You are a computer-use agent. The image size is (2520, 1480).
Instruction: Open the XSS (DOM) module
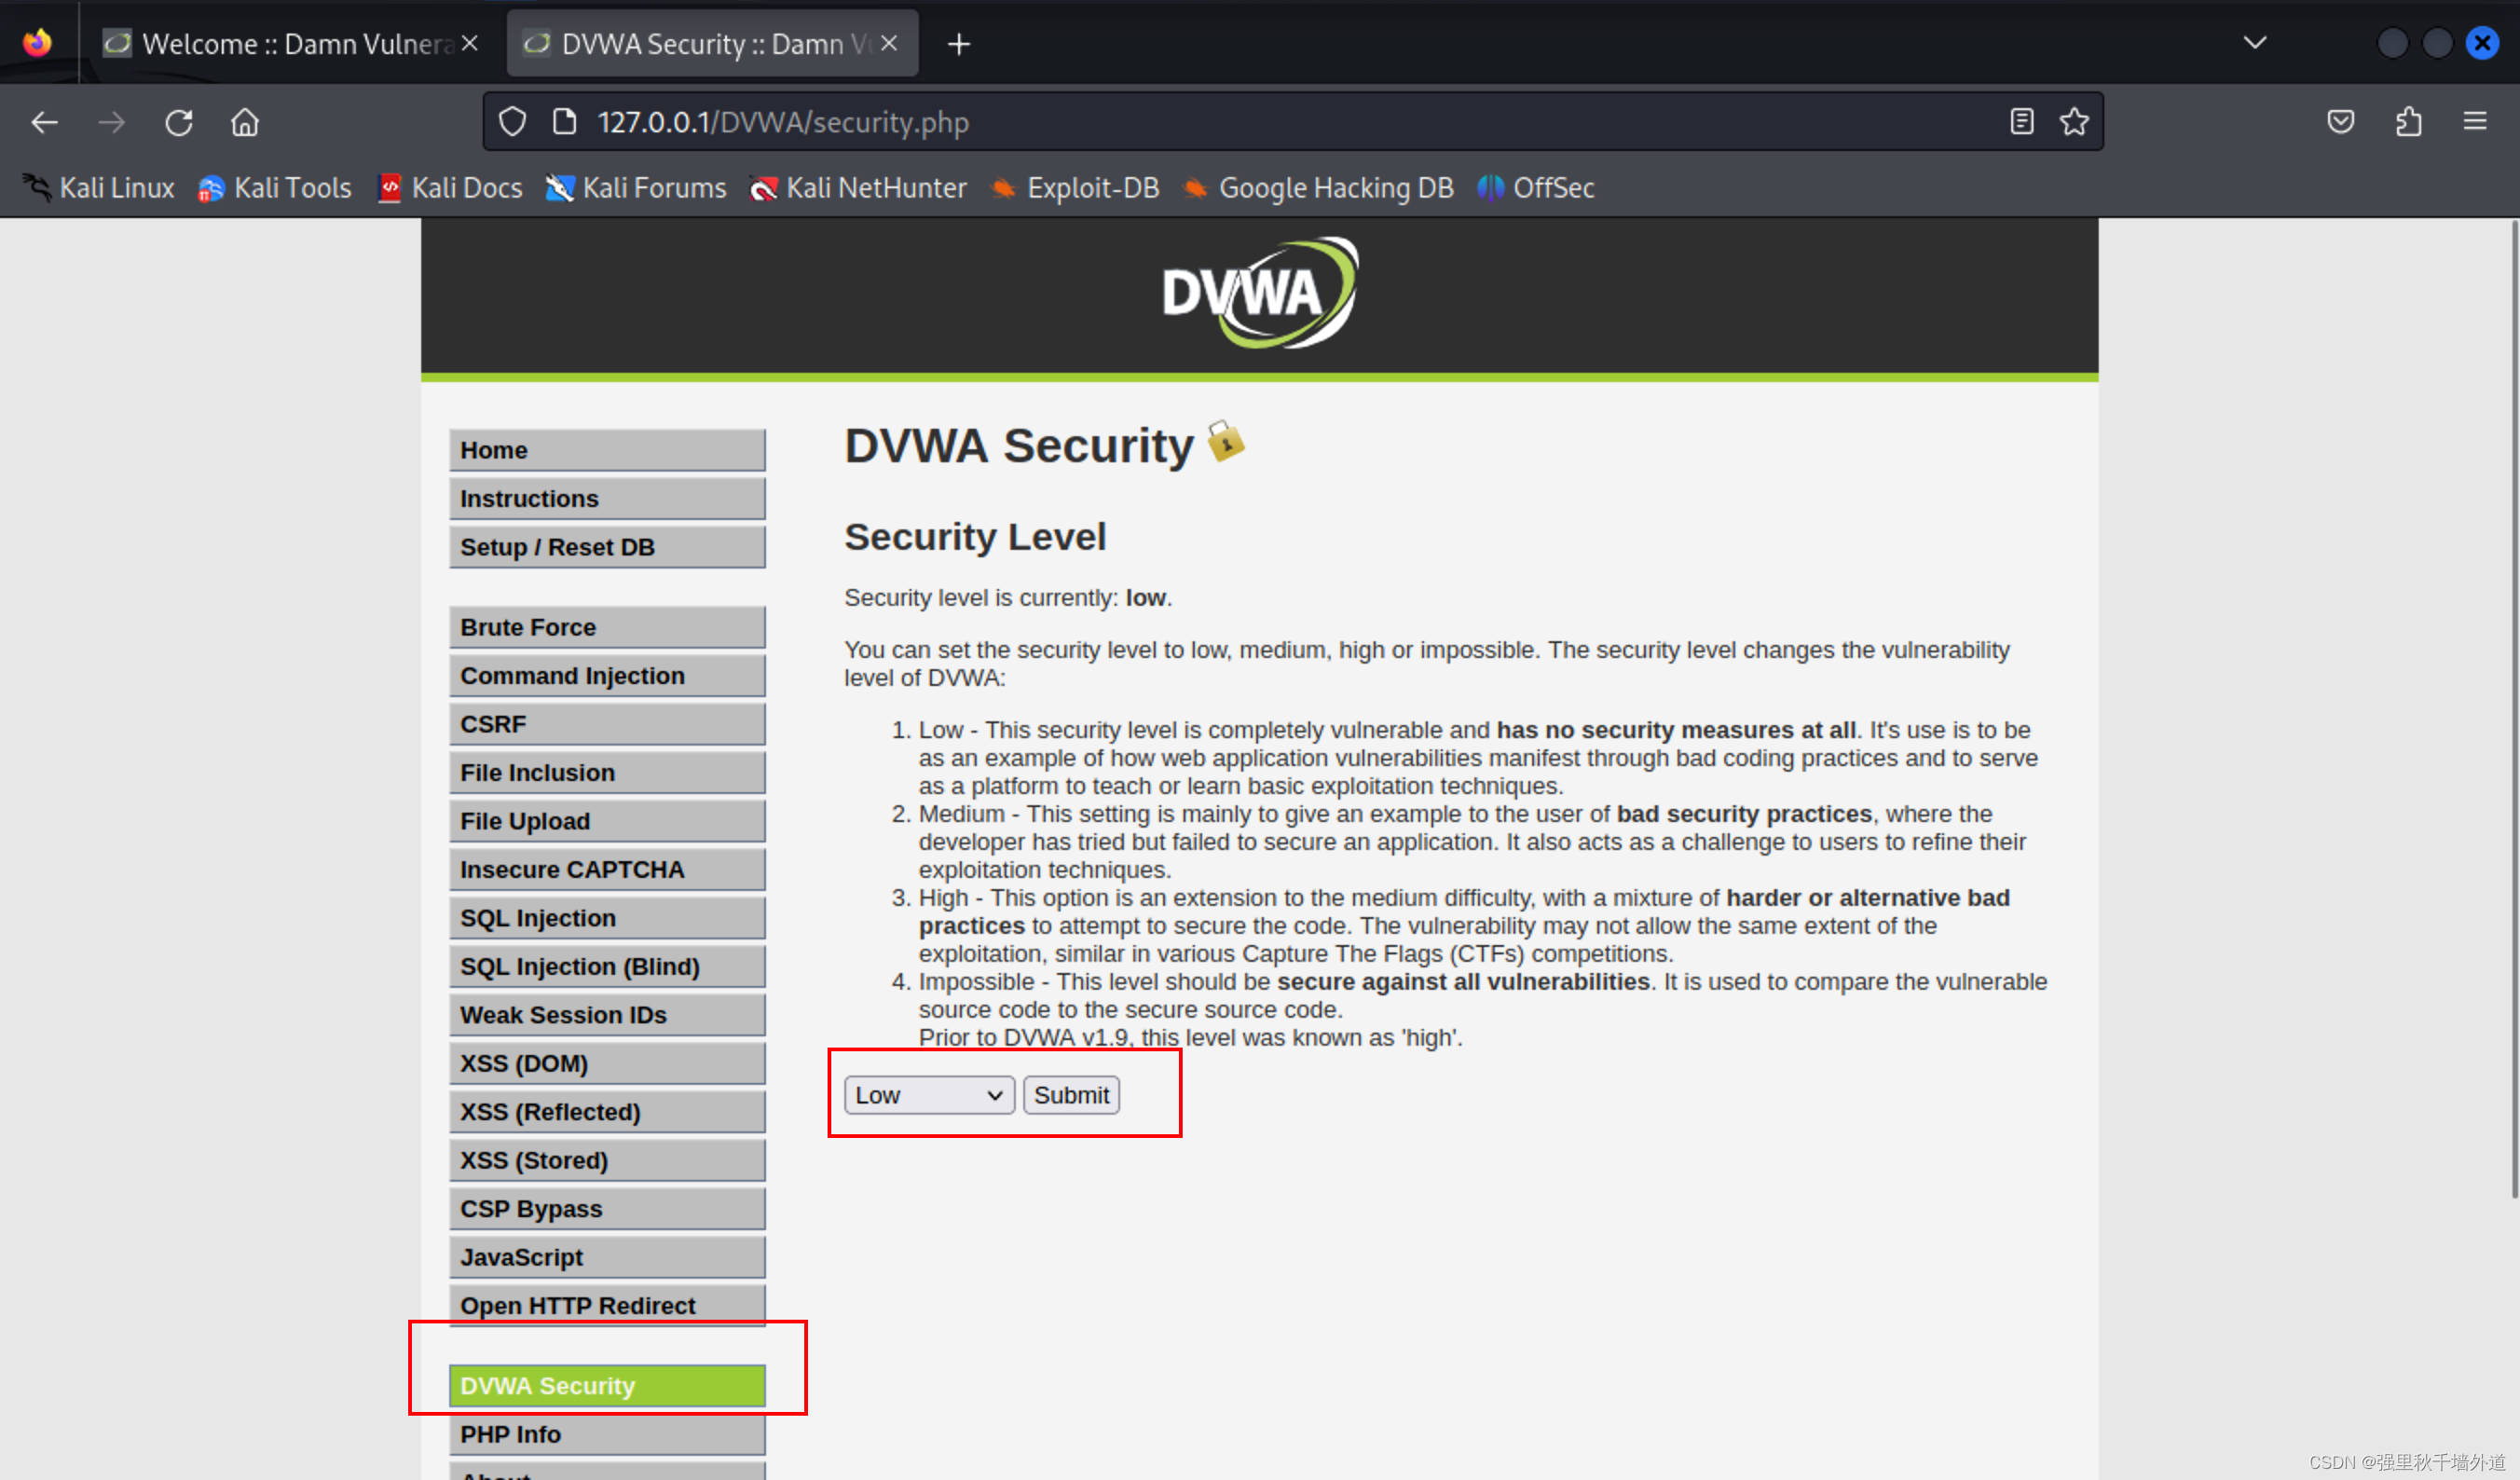pos(607,1063)
